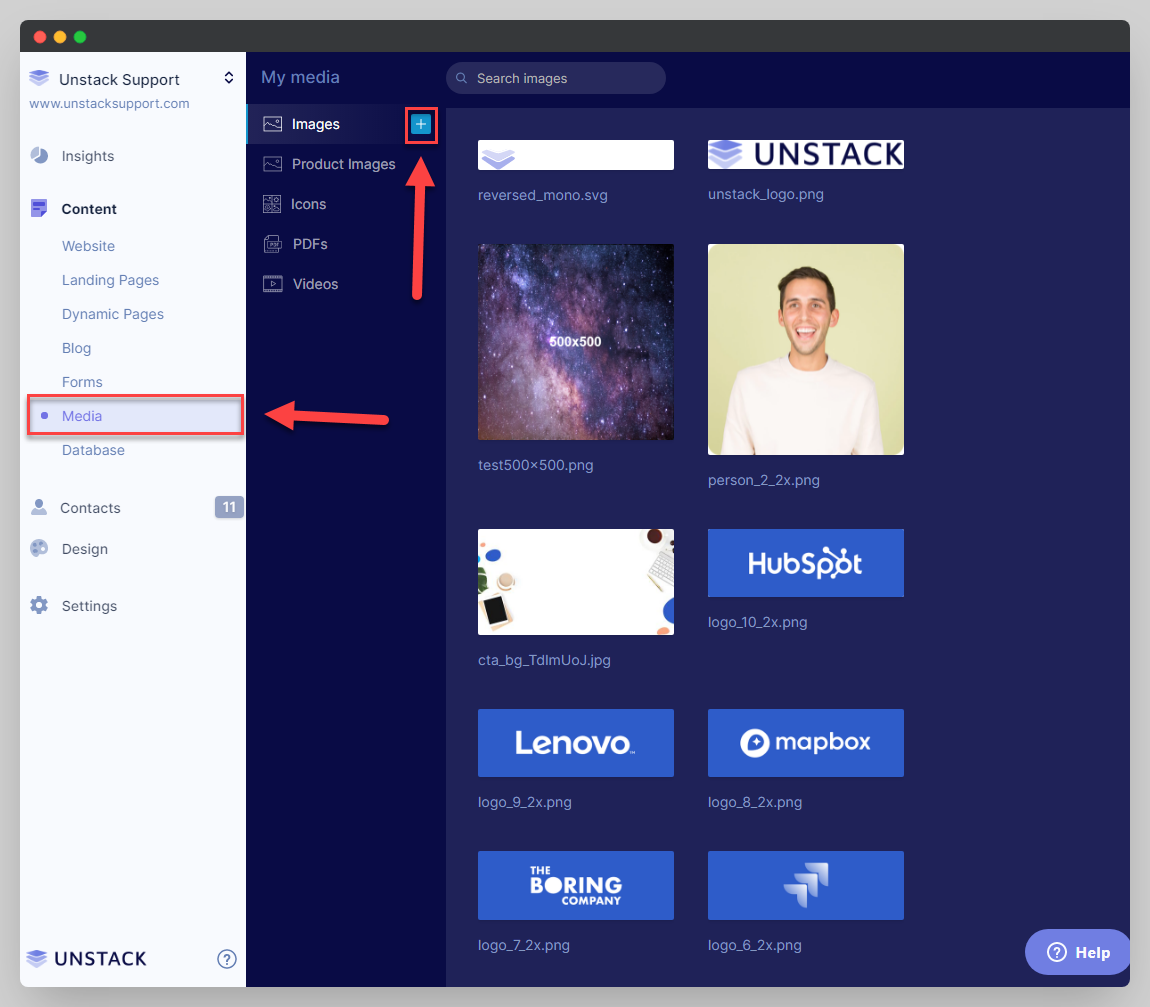
Task: Open the Insights section
Action: (x=87, y=155)
